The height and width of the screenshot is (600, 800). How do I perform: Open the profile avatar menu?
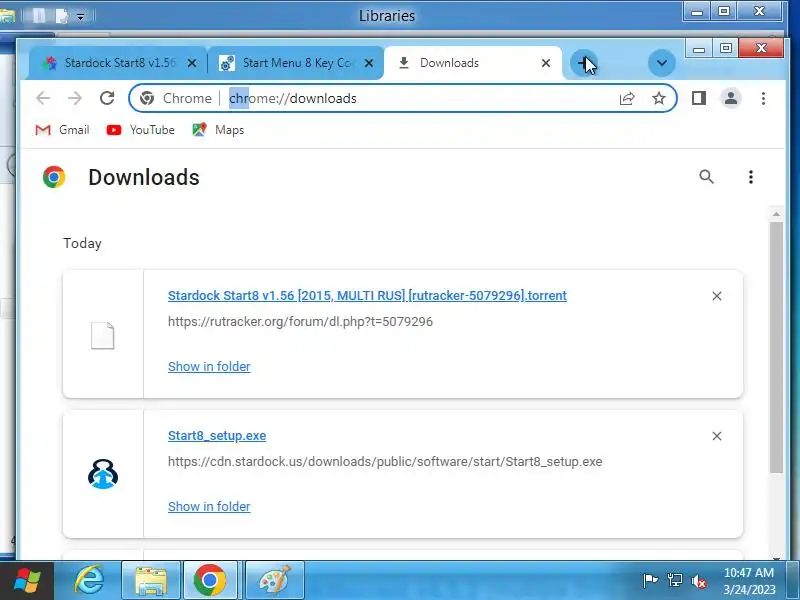click(731, 98)
